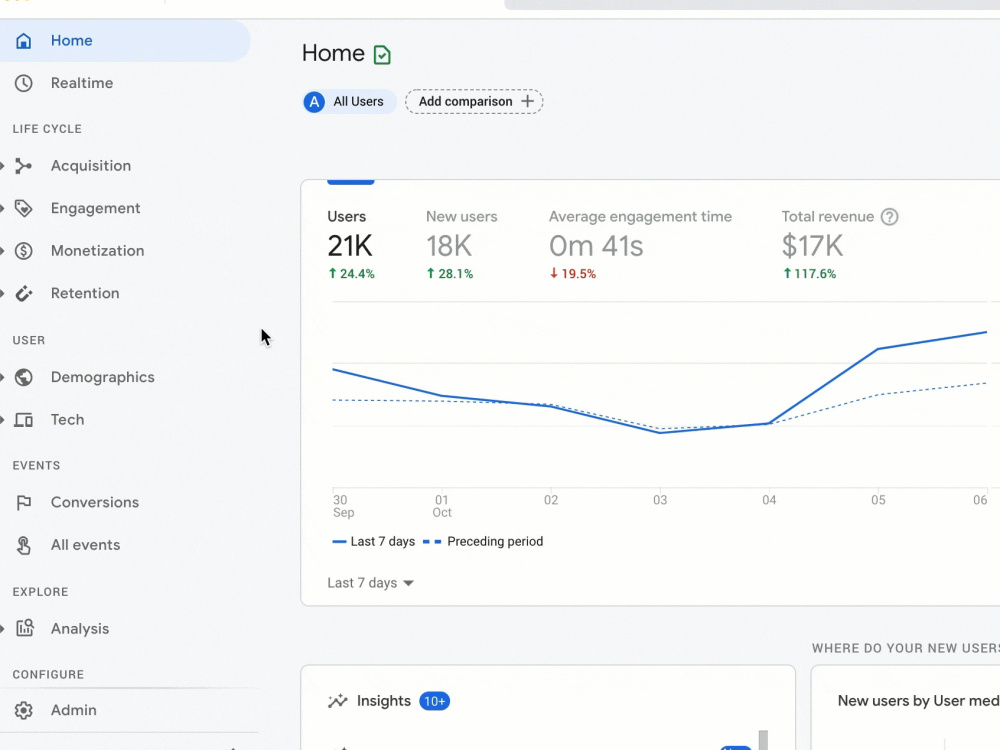Click the Insights card heading
1000x750 pixels.
pos(383,701)
